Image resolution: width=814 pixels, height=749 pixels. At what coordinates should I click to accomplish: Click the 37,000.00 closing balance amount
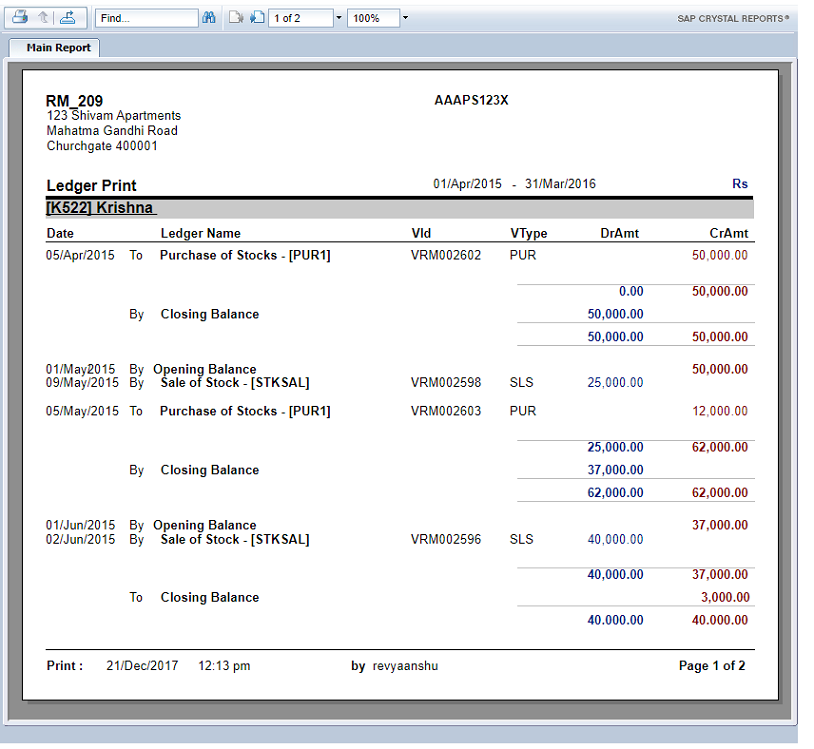point(615,469)
